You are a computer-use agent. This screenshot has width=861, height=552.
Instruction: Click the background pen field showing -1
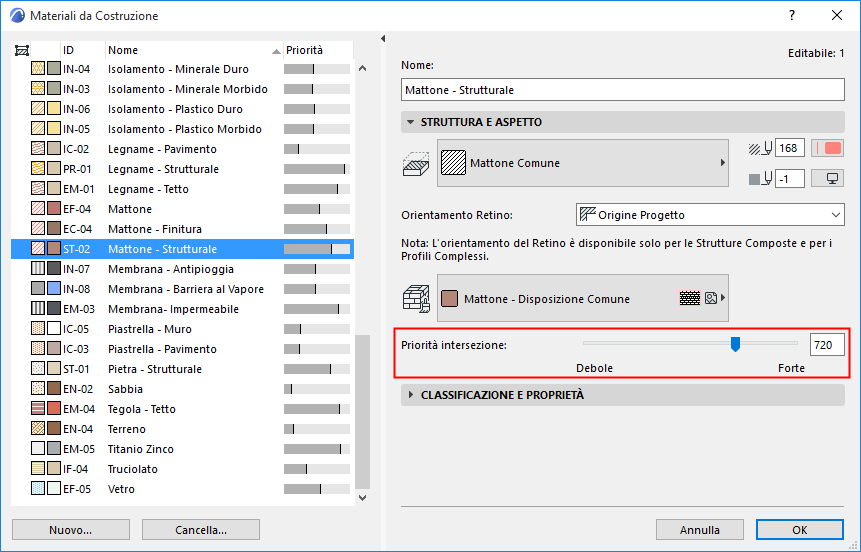[790, 179]
